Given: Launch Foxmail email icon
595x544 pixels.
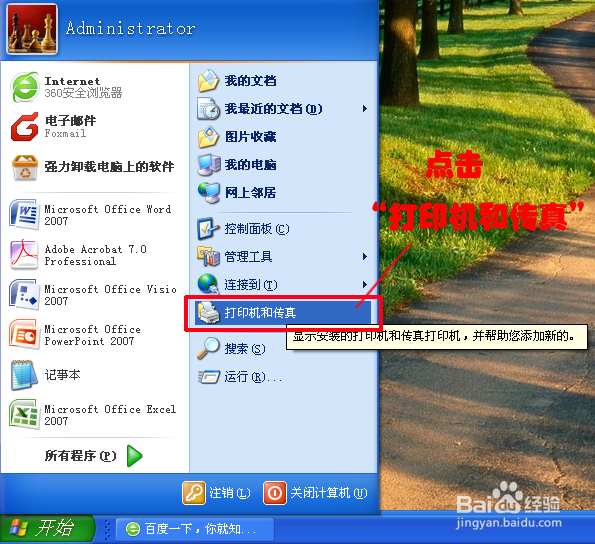Looking at the screenshot, I should pyautogui.click(x=25, y=127).
